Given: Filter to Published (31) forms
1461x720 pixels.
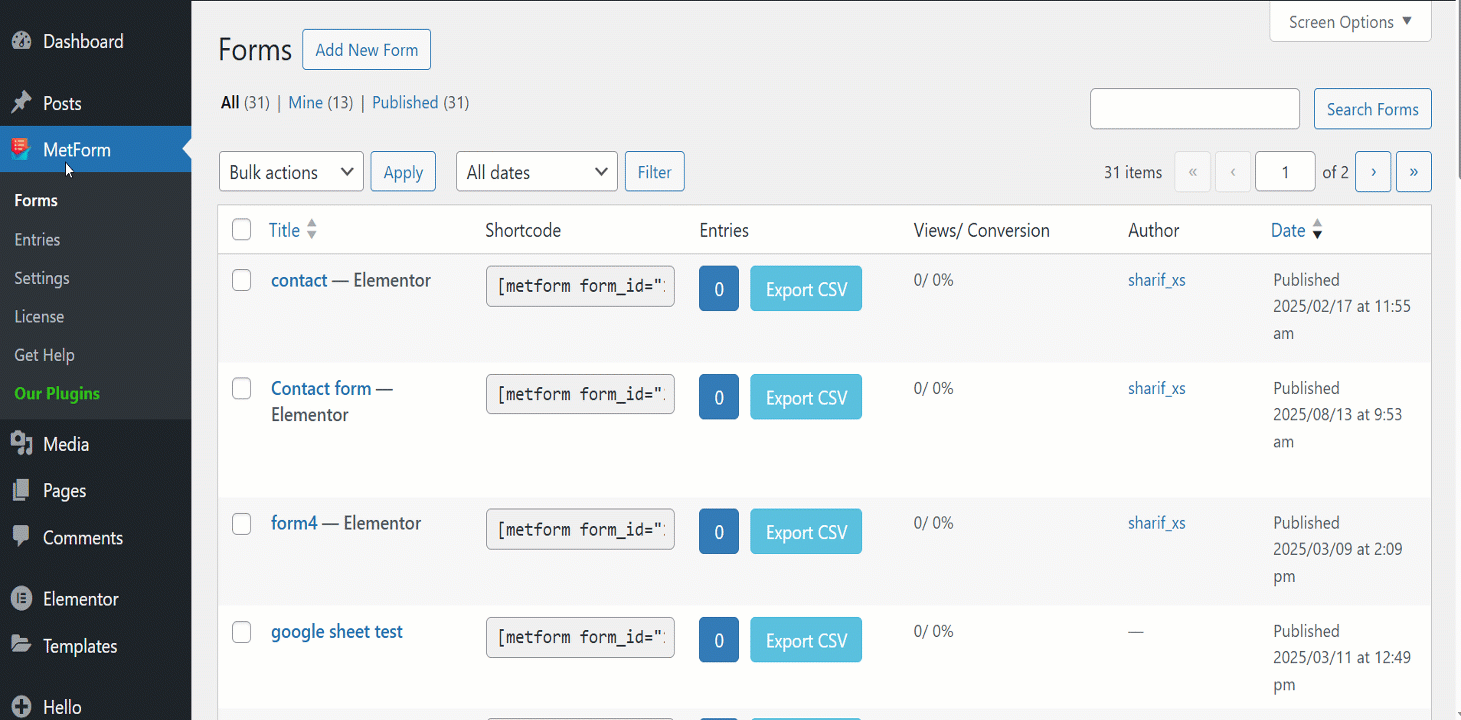Looking at the screenshot, I should coord(420,102).
